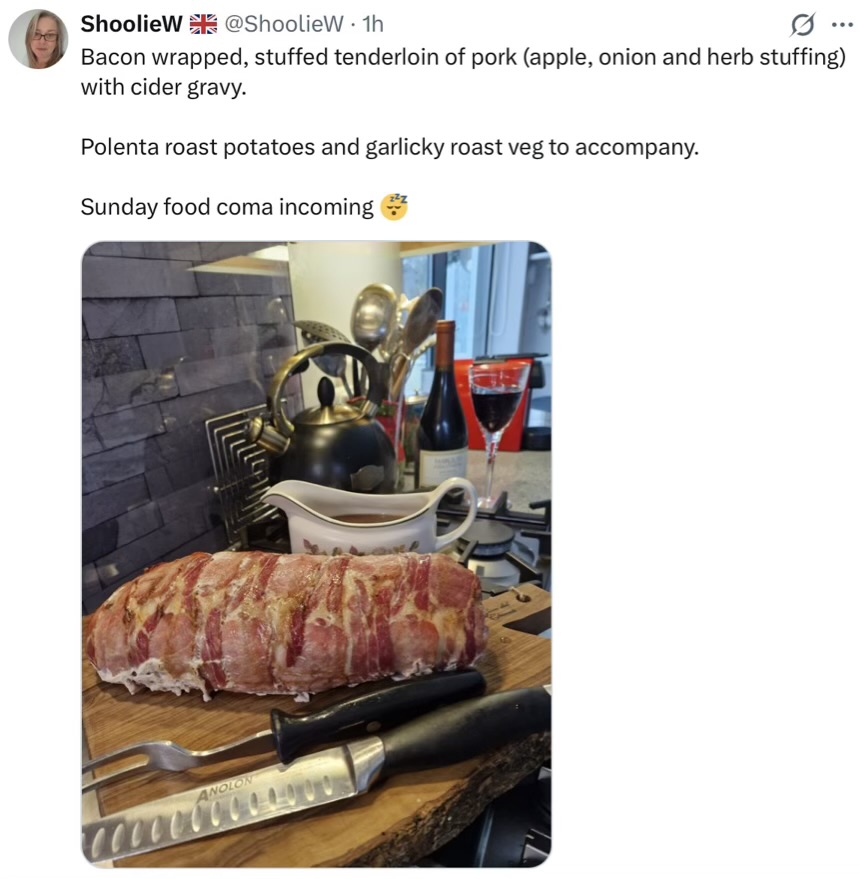Click the UK flag emoji beside the name
The width and height of the screenshot is (860, 879).
pos(203,24)
